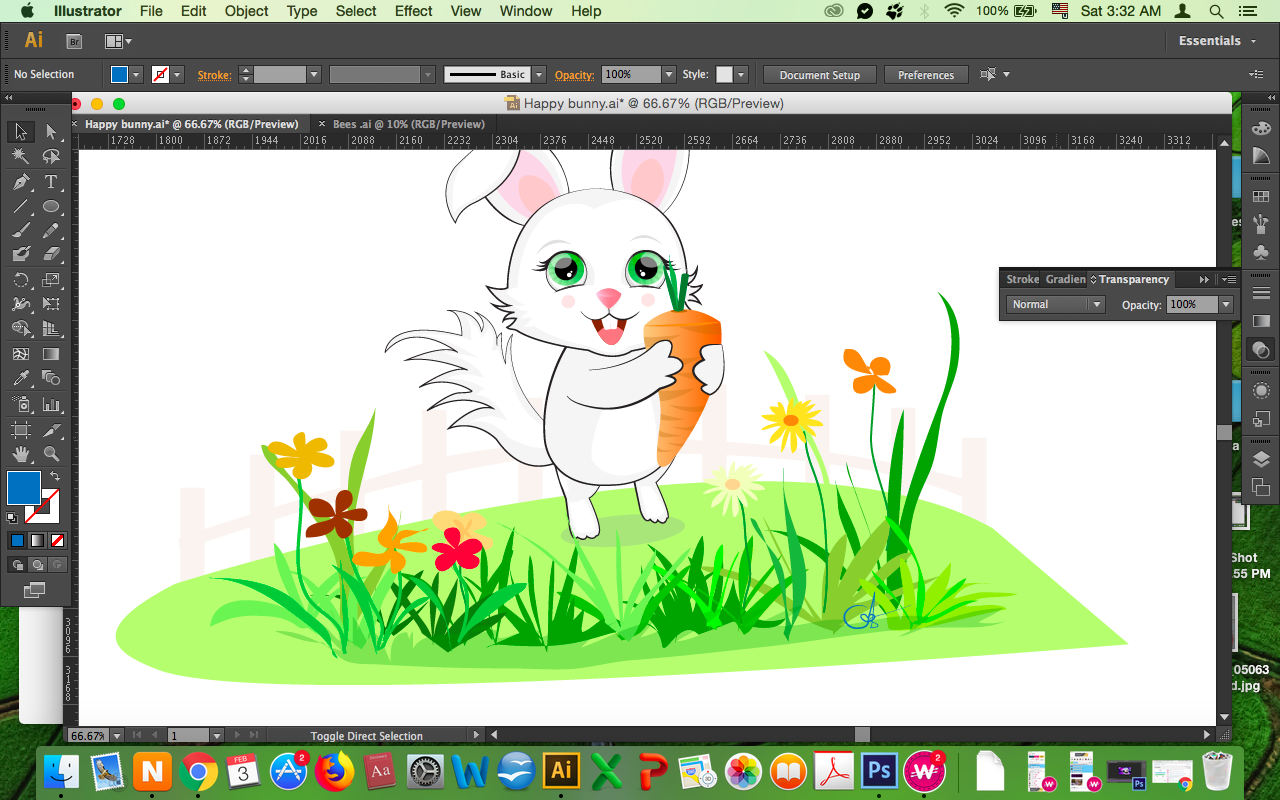Select the Scale tool
This screenshot has height=800, width=1280.
pos(51,280)
